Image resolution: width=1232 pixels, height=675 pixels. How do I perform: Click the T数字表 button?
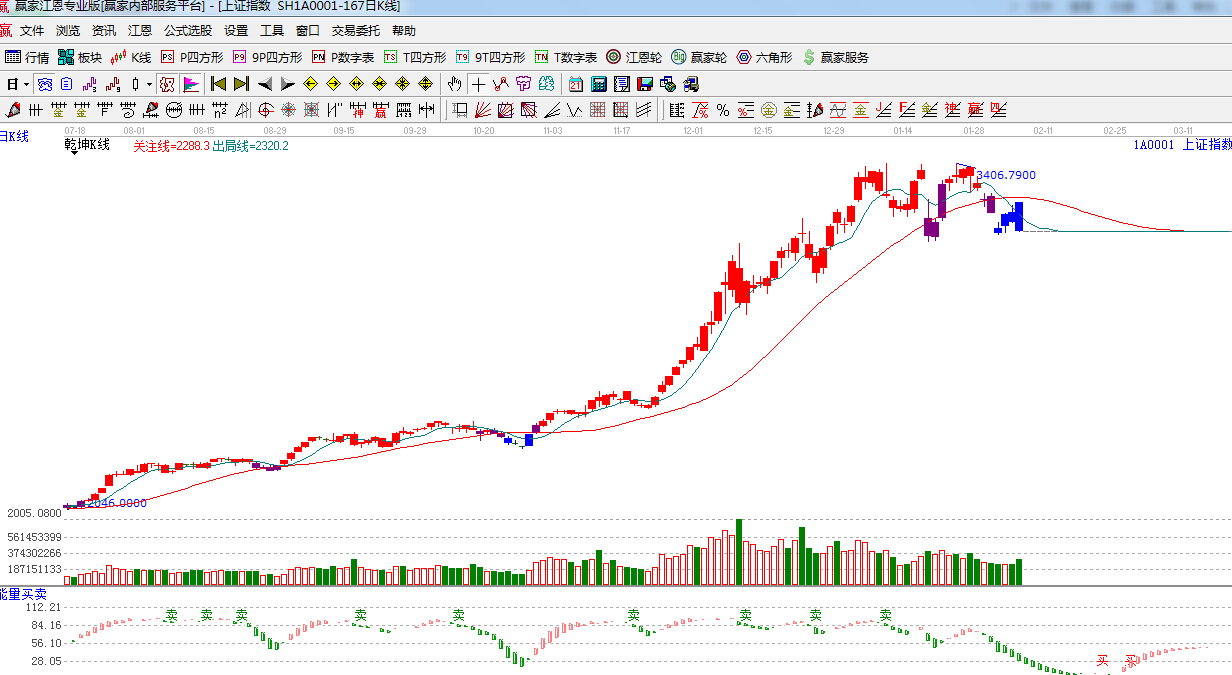(x=566, y=58)
